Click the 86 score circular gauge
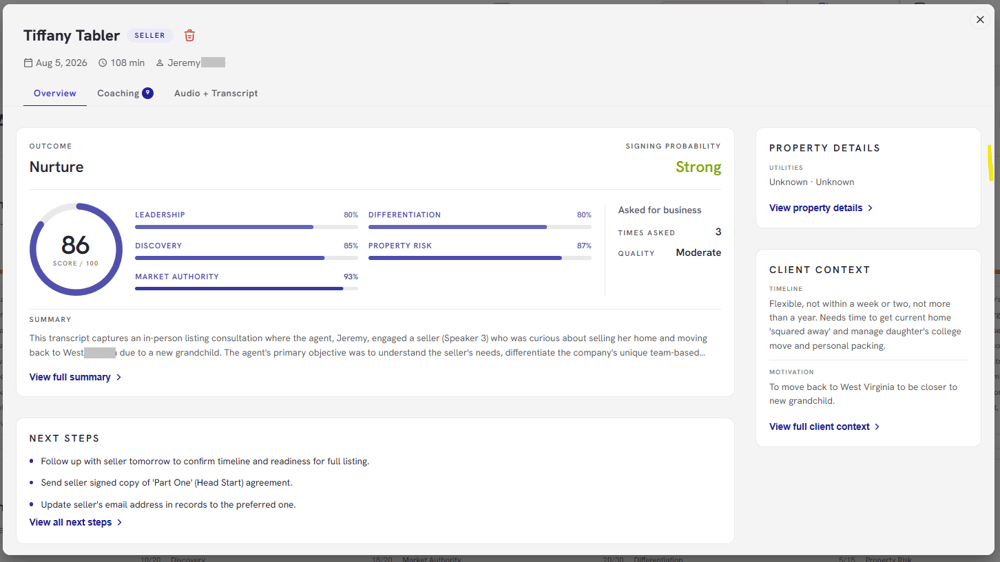This screenshot has width=1000, height=562. pyautogui.click(x=76, y=249)
